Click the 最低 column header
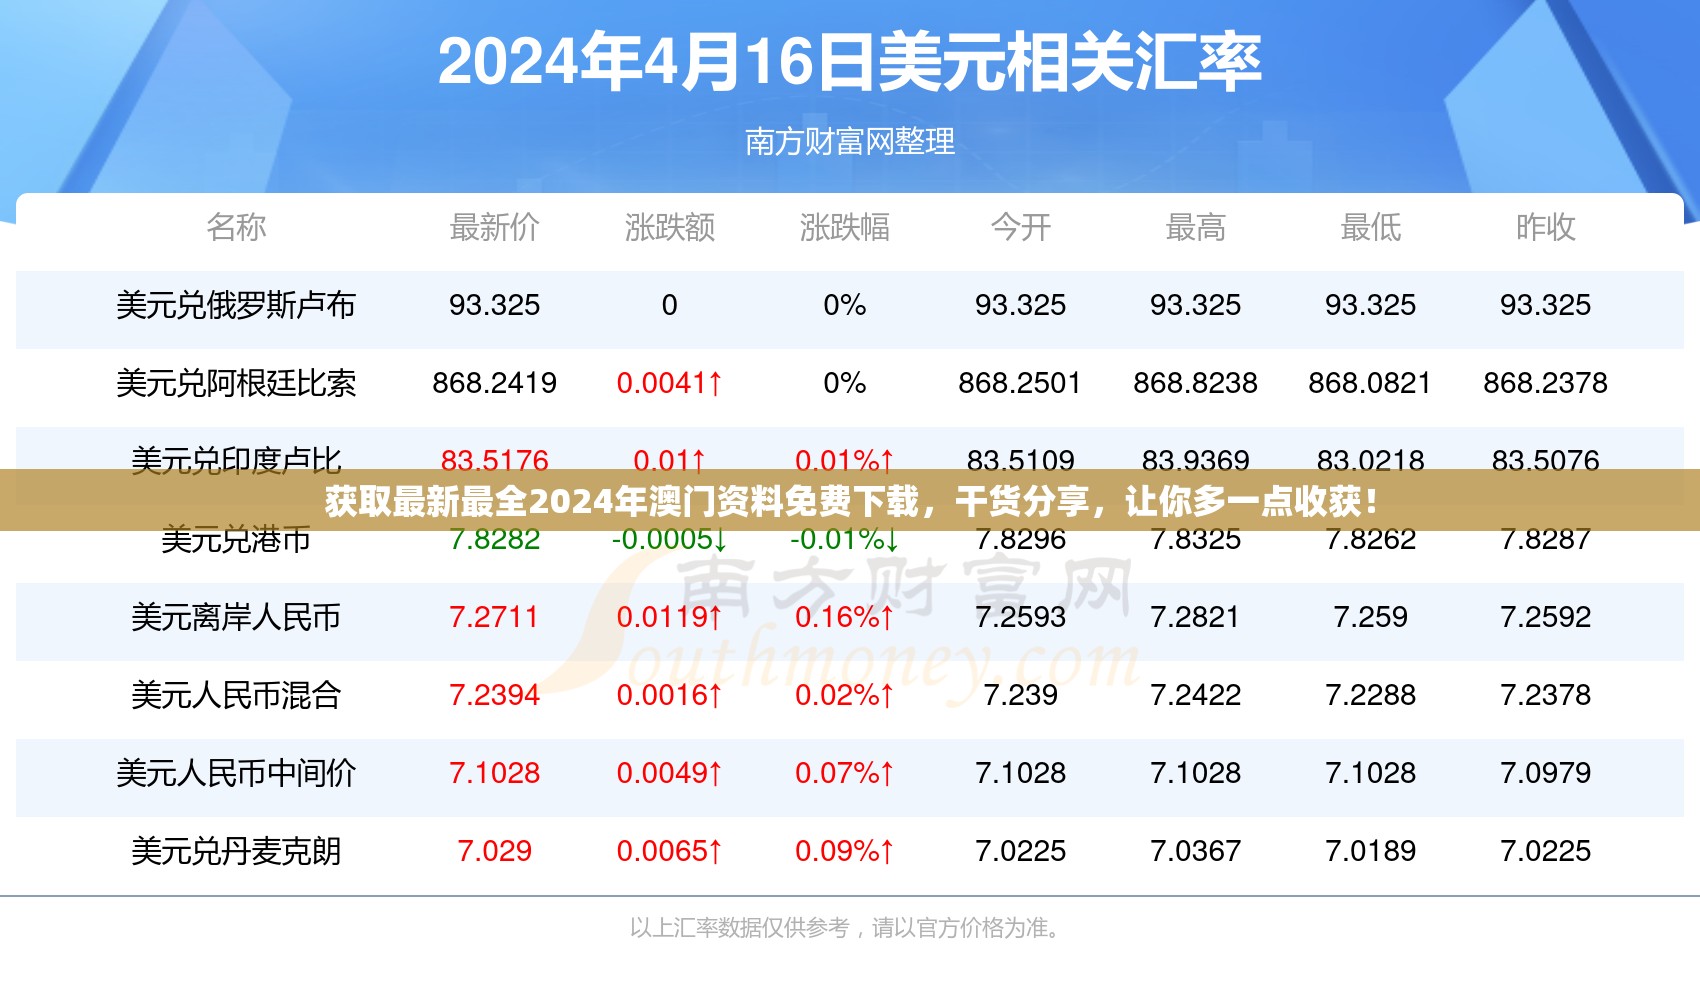This screenshot has height=1000, width=1700. 1370,227
